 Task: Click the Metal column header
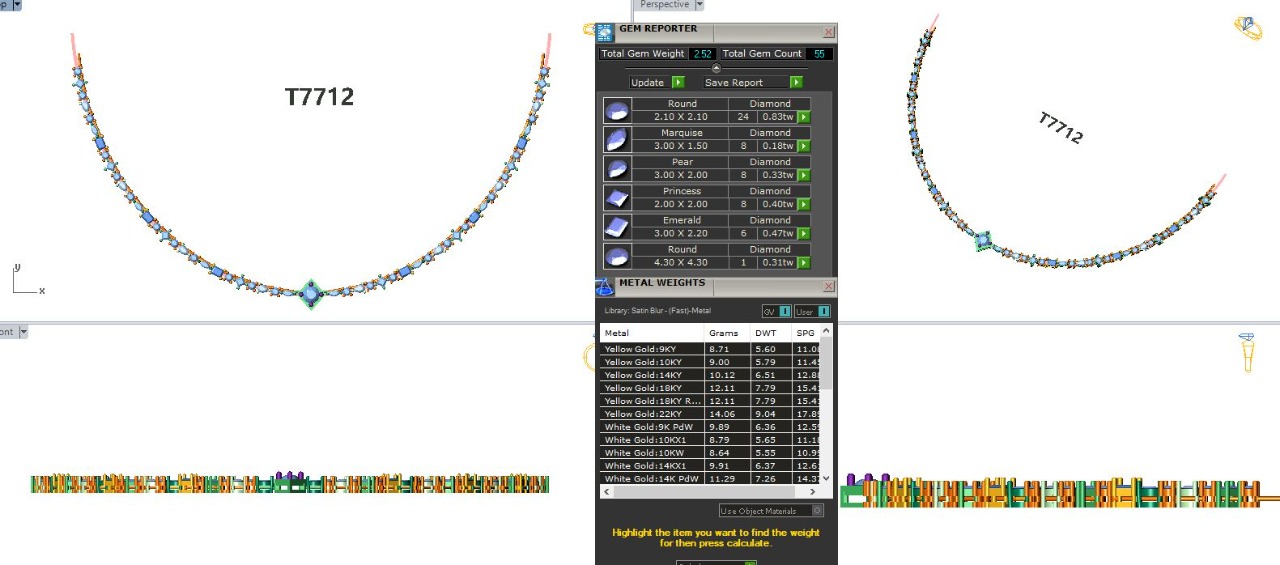(652, 333)
